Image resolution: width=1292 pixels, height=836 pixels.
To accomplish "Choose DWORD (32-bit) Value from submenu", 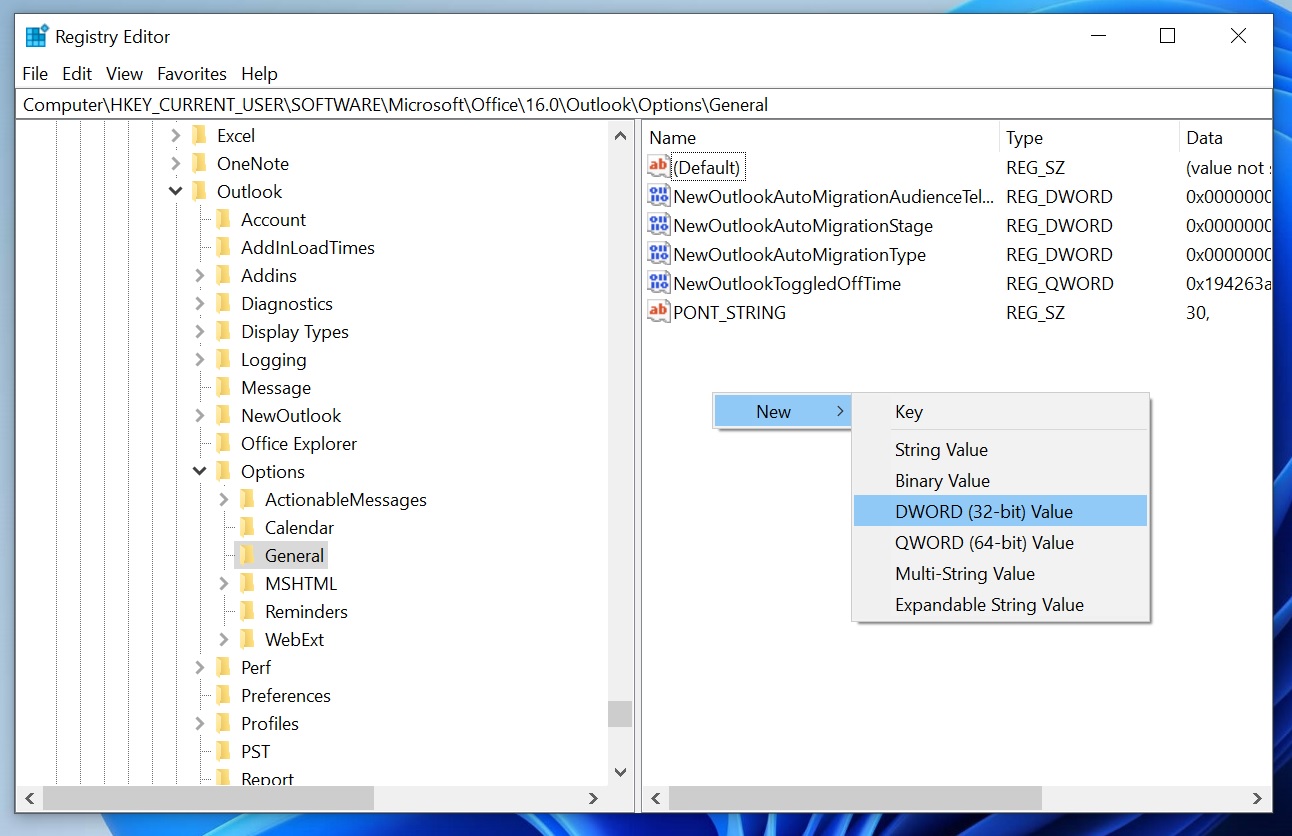I will point(1000,512).
